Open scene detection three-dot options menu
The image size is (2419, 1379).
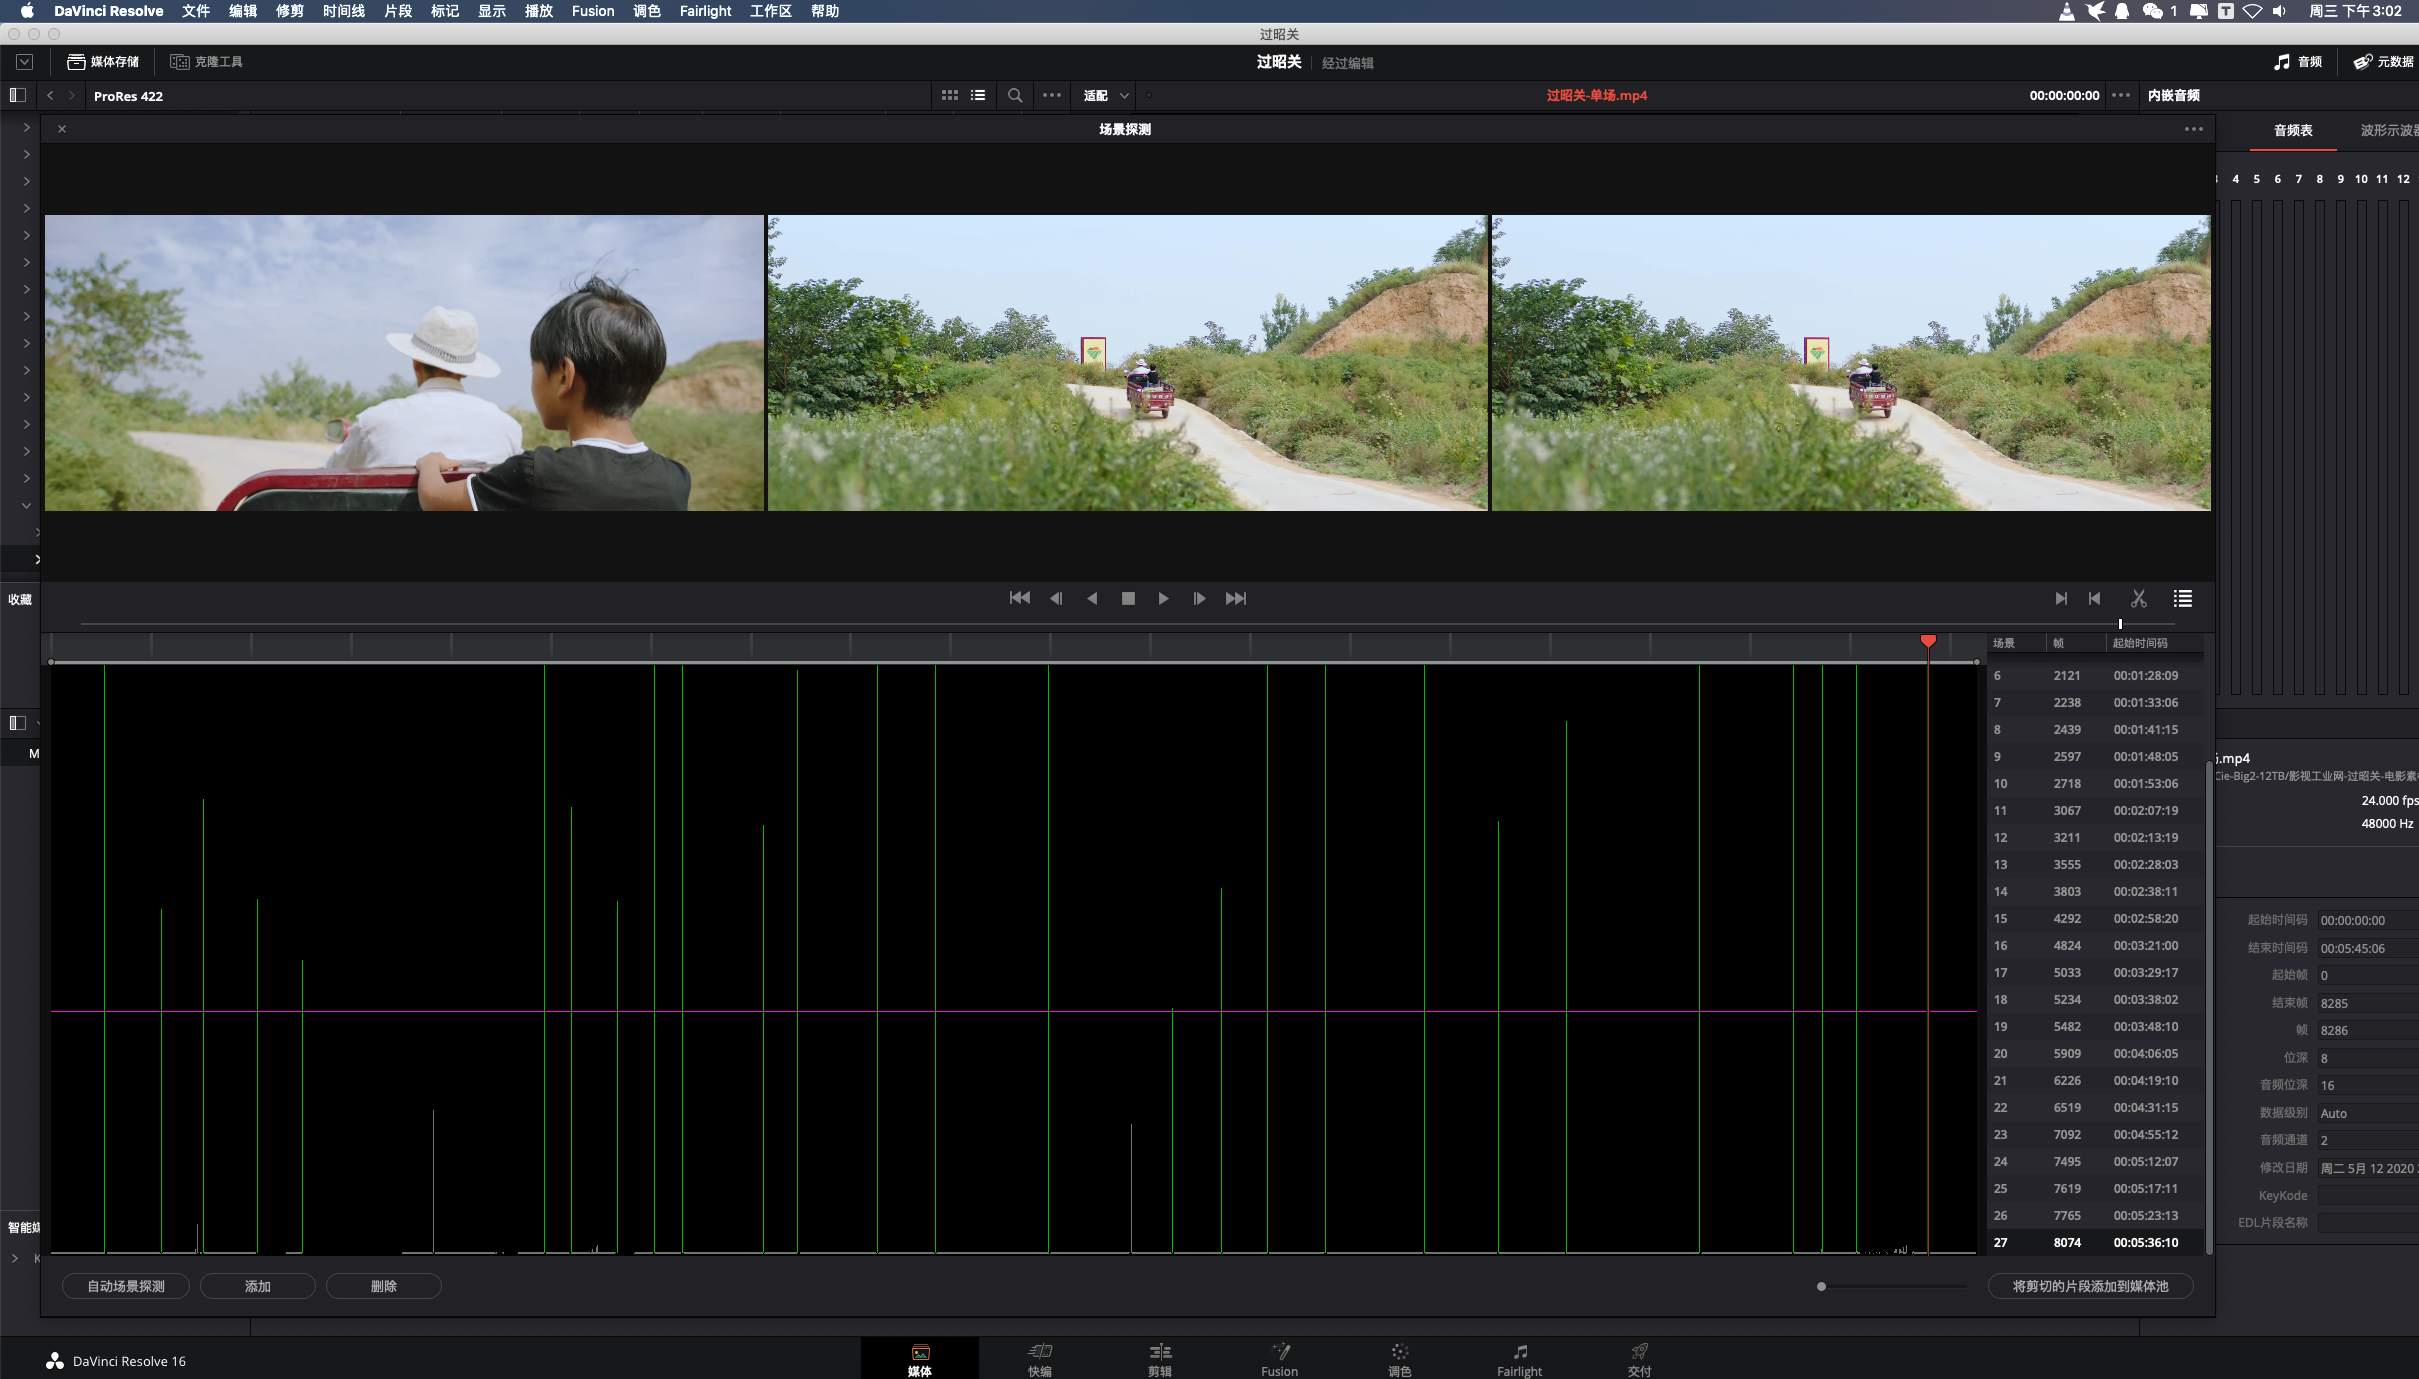(2193, 129)
